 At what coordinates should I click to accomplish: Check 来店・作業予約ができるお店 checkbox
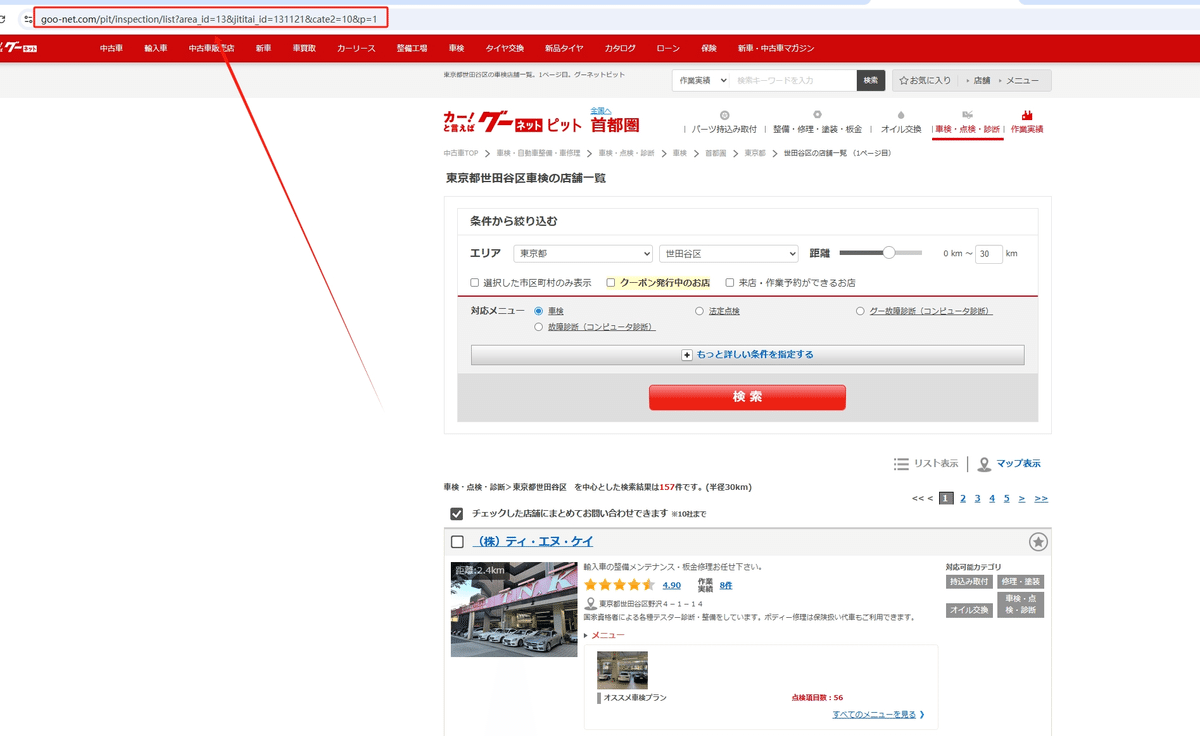pos(730,283)
